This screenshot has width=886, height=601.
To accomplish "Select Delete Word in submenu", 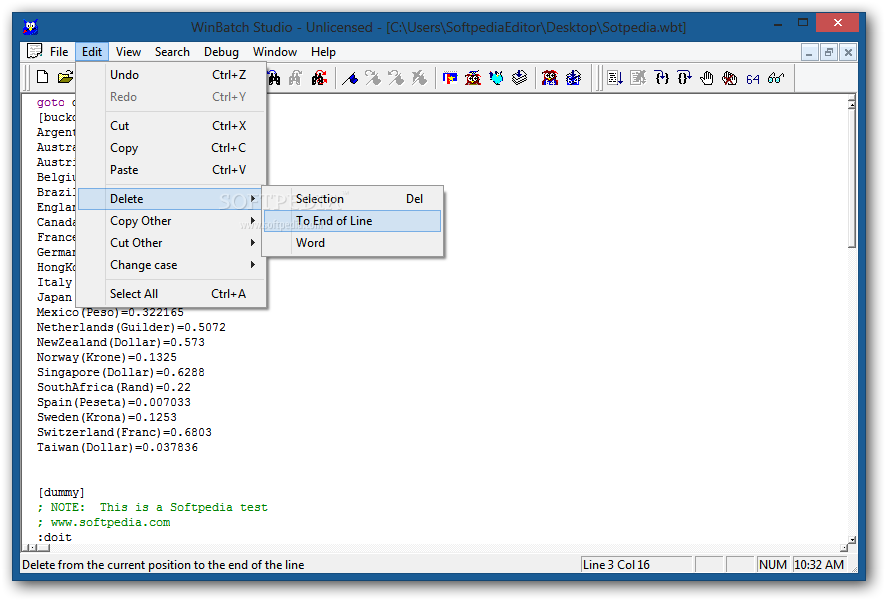I will pos(353,243).
